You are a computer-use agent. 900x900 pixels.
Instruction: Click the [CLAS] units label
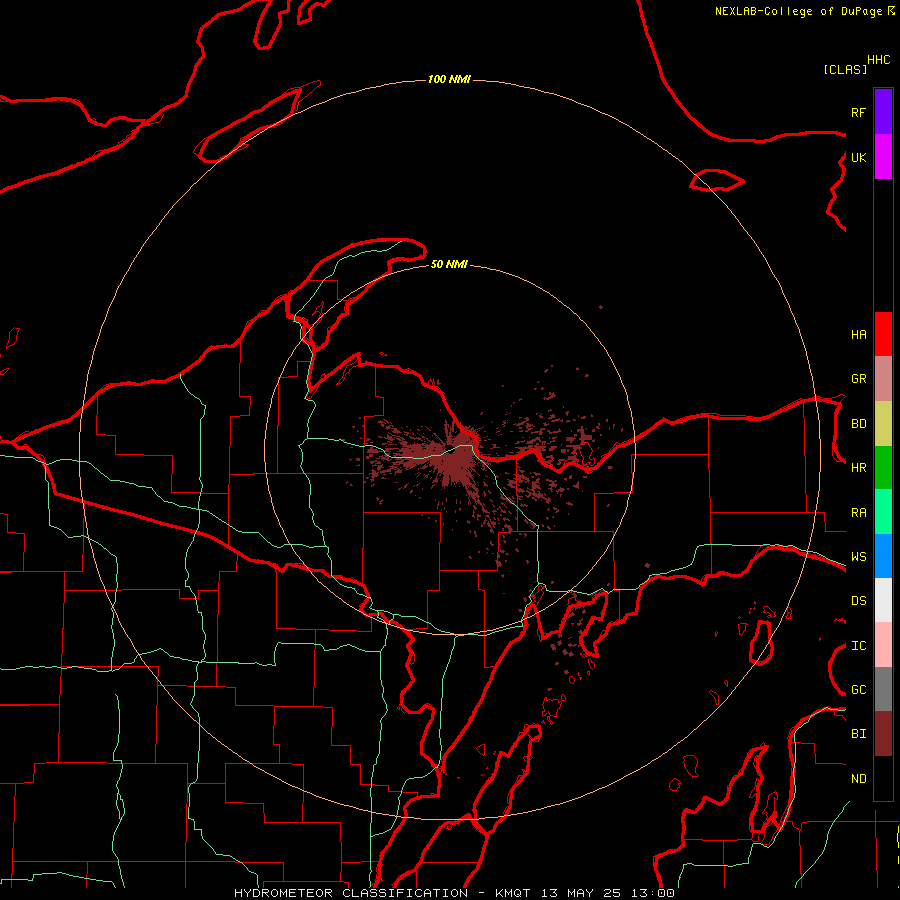845,69
